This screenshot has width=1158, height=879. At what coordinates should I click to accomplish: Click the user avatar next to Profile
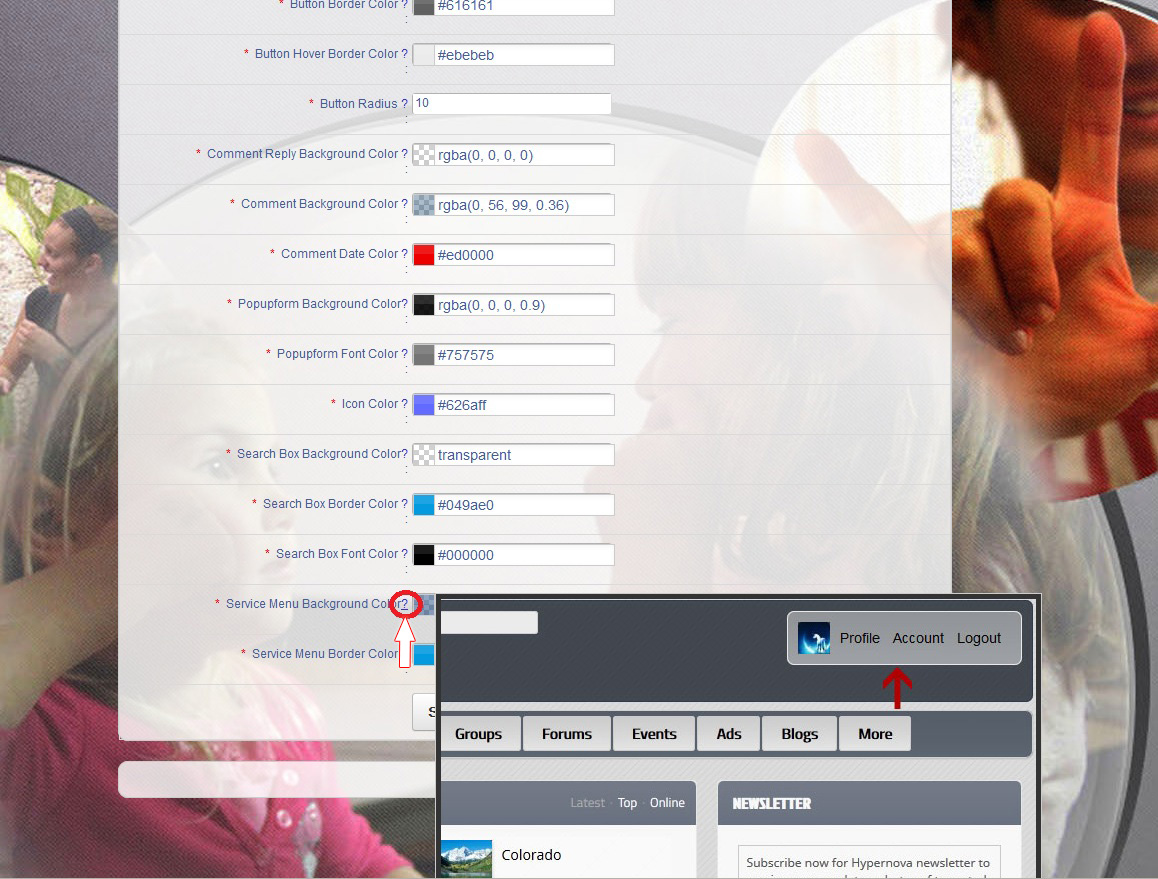click(814, 638)
